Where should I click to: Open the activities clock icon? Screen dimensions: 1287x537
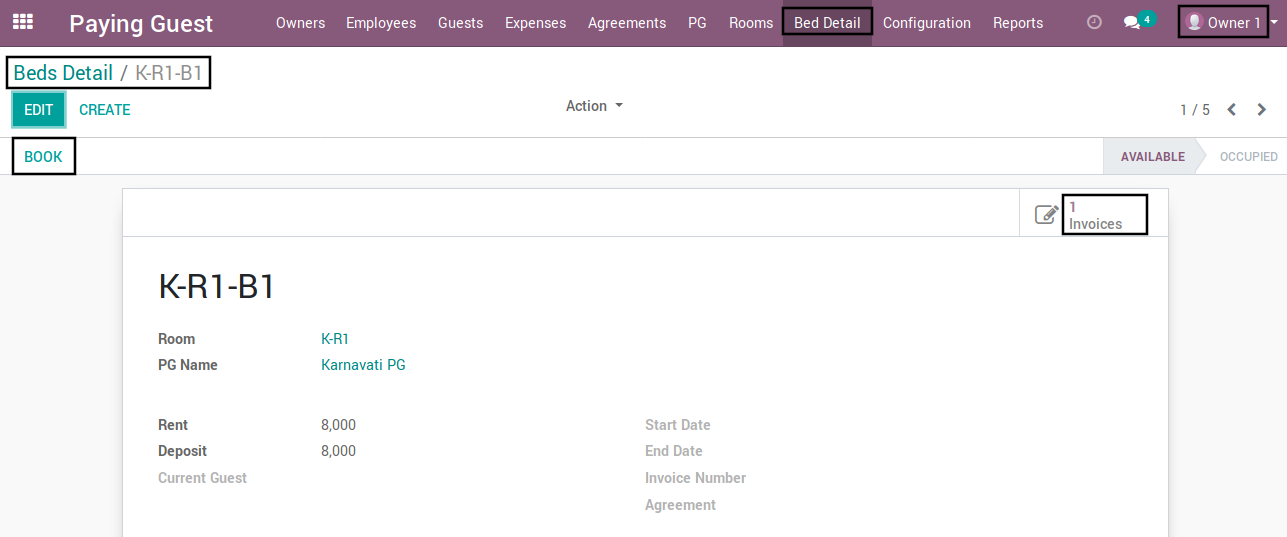[x=1094, y=22]
